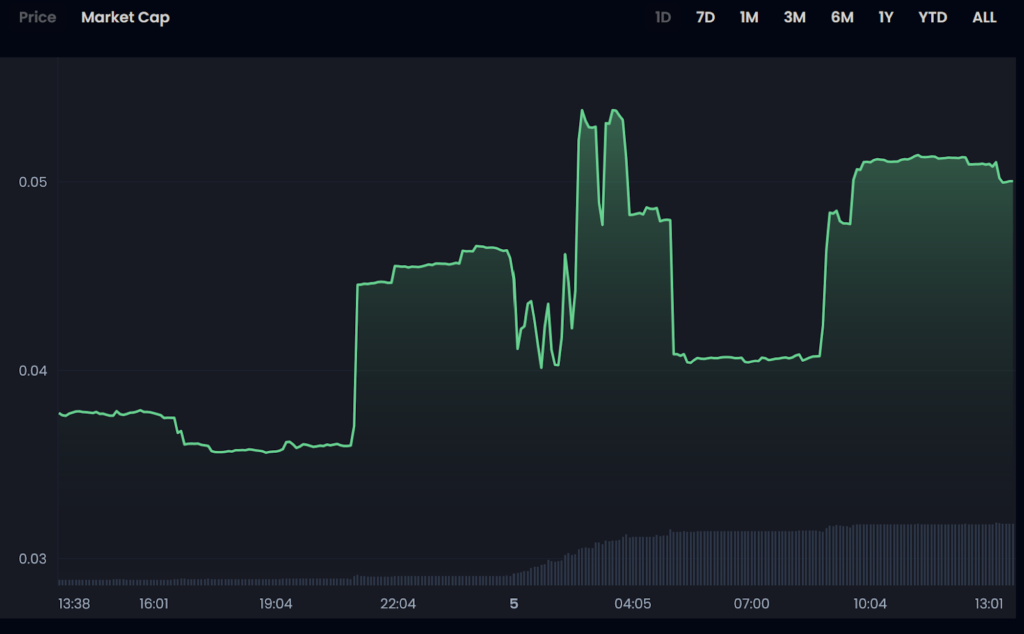This screenshot has height=634, width=1024.
Task: Select the 1D time range
Action: 662,18
